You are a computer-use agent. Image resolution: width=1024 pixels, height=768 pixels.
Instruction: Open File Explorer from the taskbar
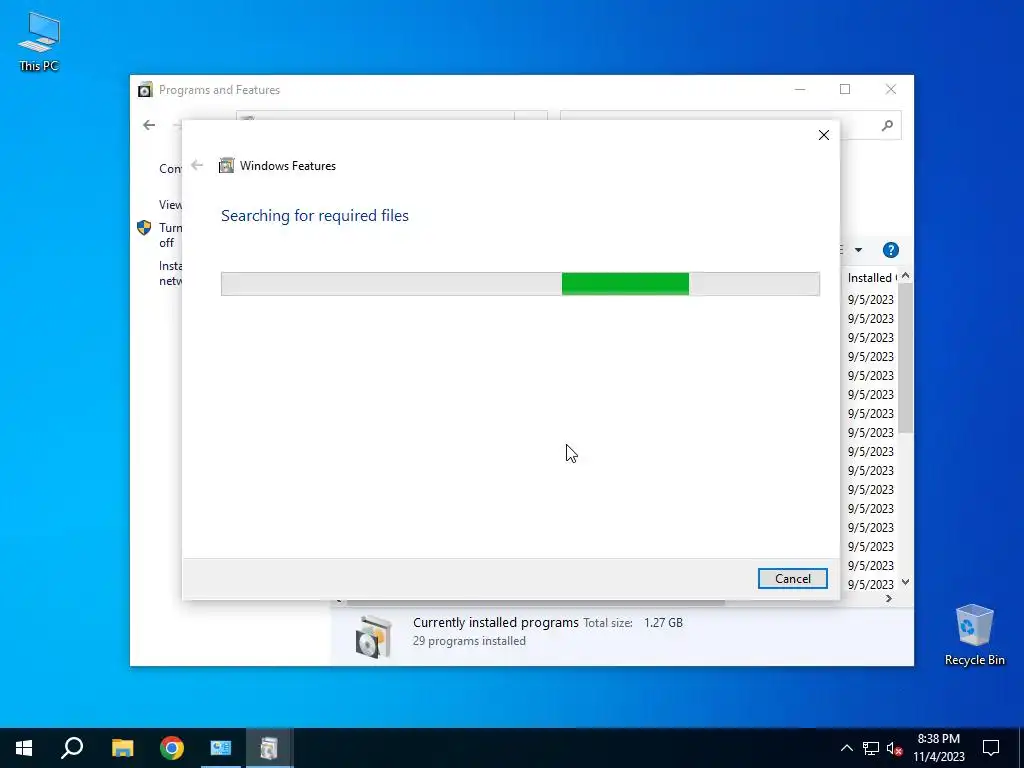click(122, 748)
